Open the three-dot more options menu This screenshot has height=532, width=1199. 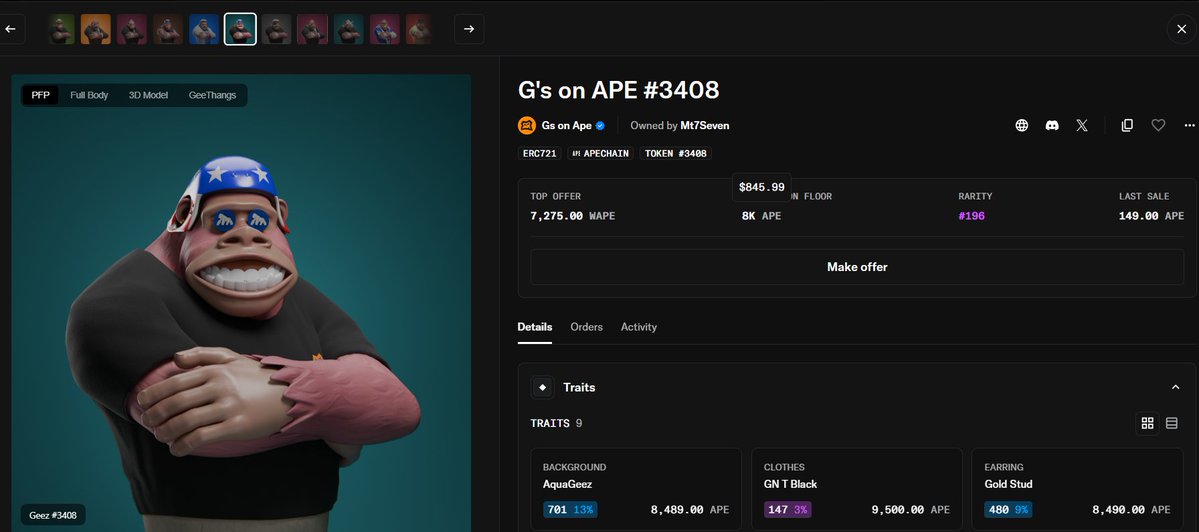[1189, 125]
